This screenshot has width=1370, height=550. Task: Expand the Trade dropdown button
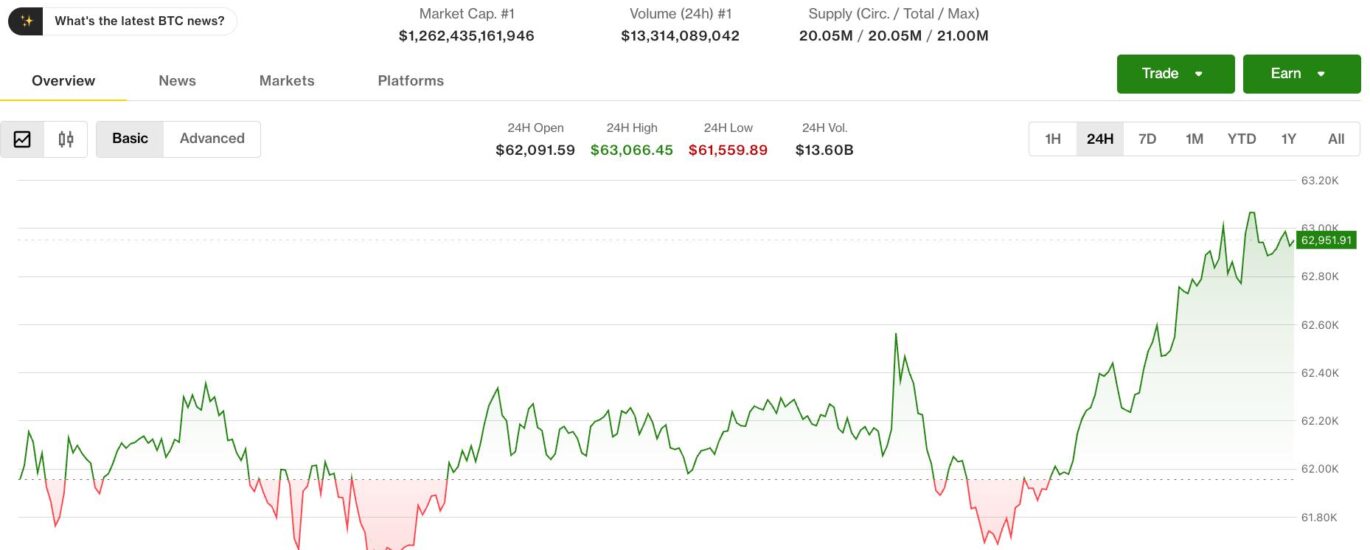click(1176, 74)
